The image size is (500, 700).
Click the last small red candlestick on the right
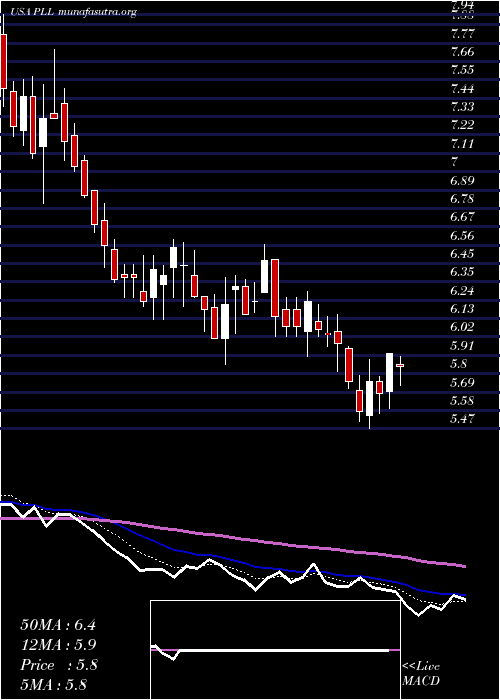400,366
